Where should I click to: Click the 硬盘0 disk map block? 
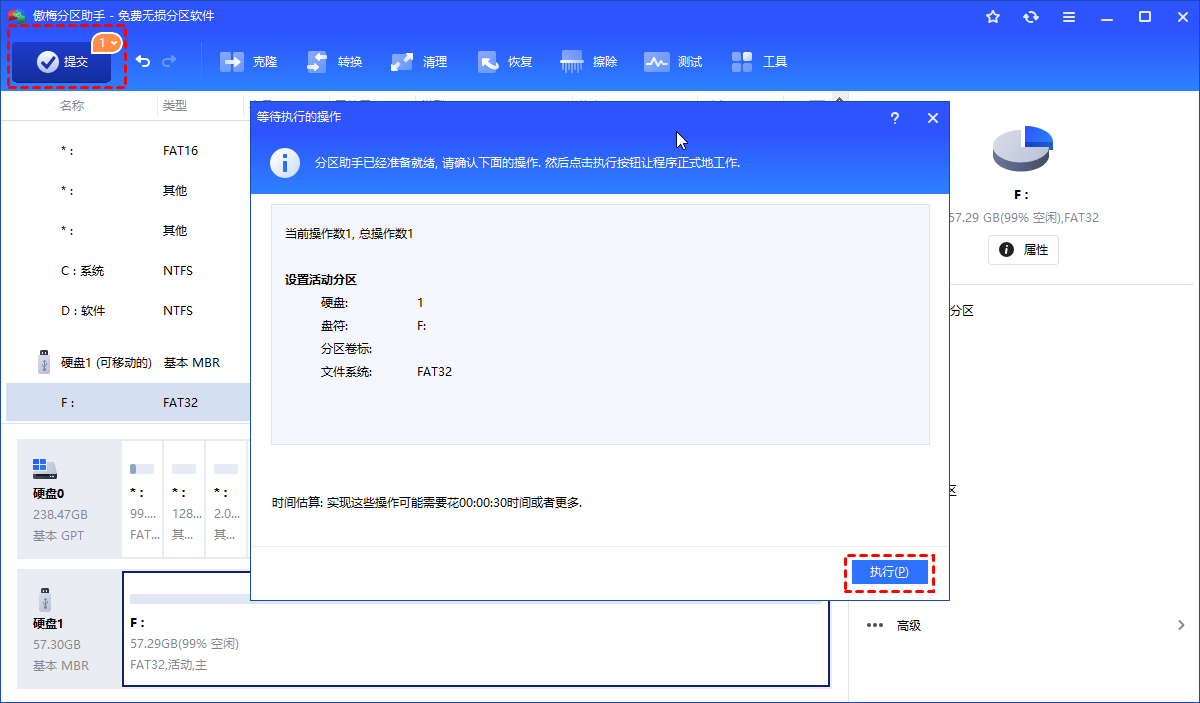point(69,499)
